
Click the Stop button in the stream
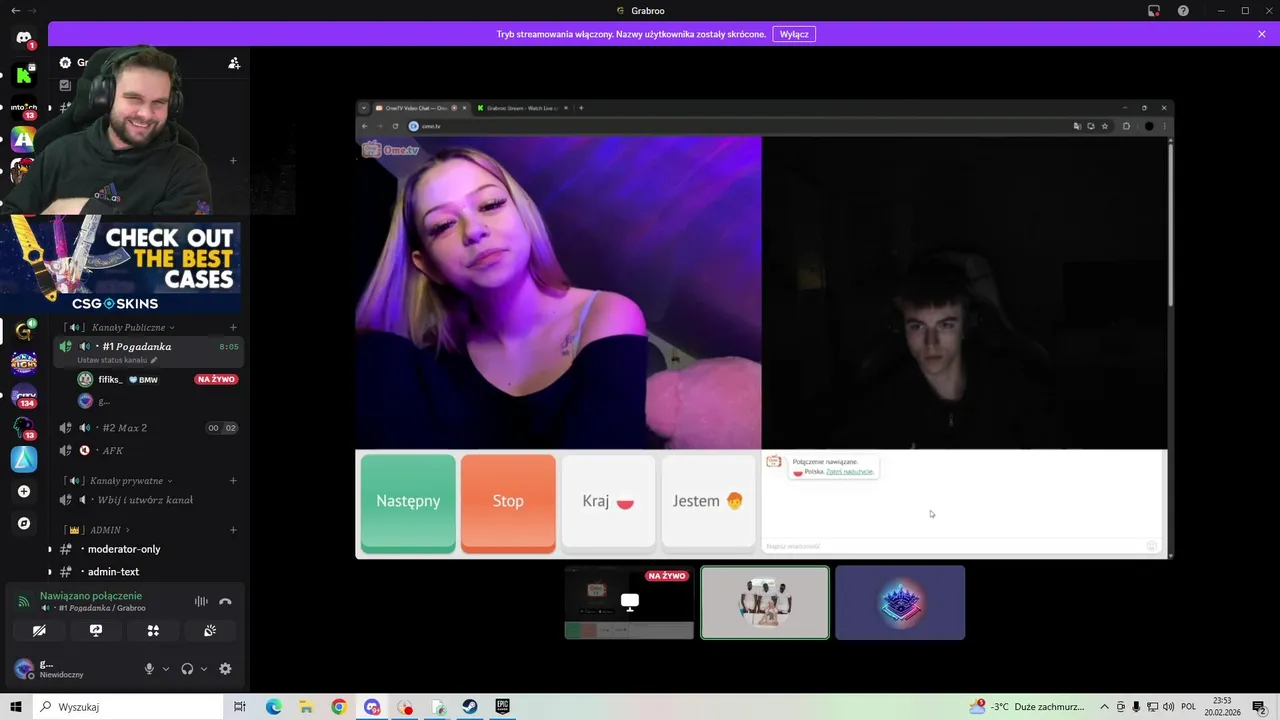(508, 501)
